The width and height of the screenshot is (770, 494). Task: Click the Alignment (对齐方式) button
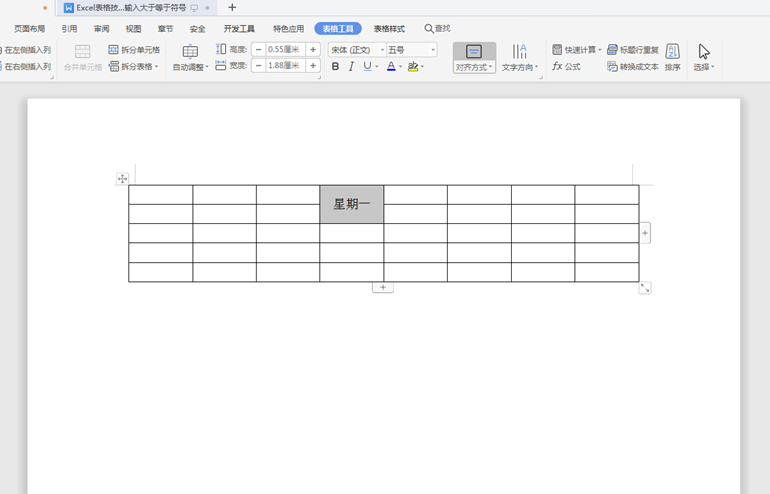pyautogui.click(x=474, y=58)
